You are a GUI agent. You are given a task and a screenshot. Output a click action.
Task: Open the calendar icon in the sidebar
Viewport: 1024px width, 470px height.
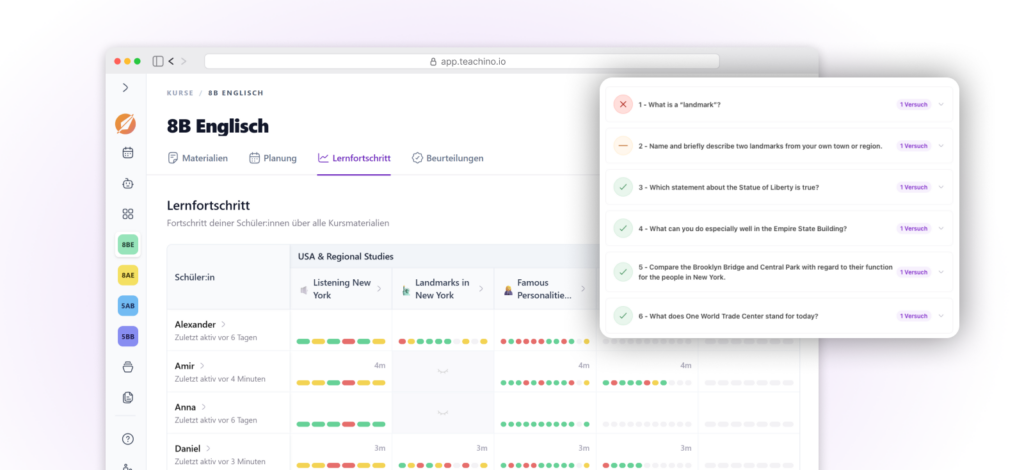128,153
